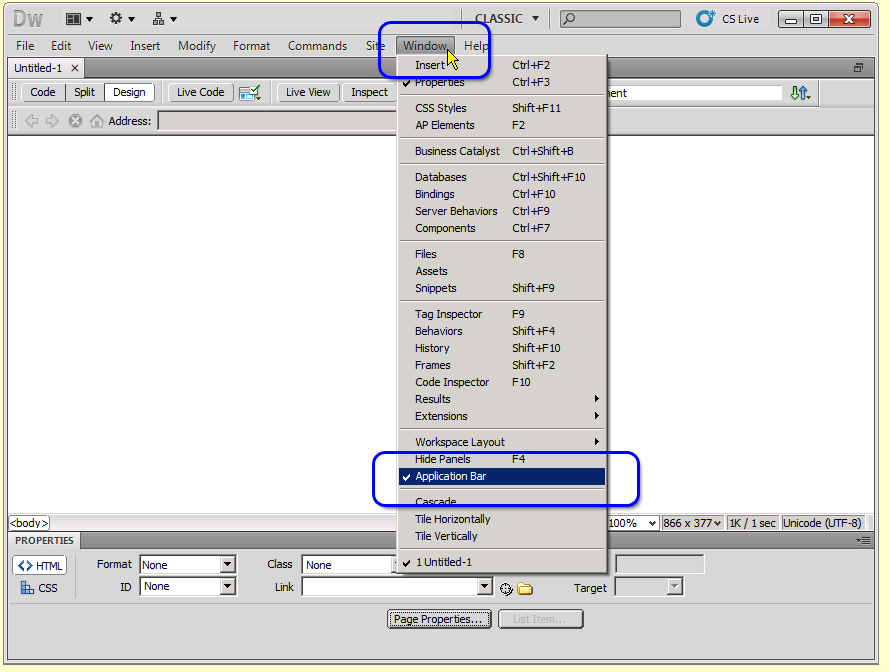Click the CS Live icon
Image resolution: width=890 pixels, height=672 pixels.
coord(706,18)
